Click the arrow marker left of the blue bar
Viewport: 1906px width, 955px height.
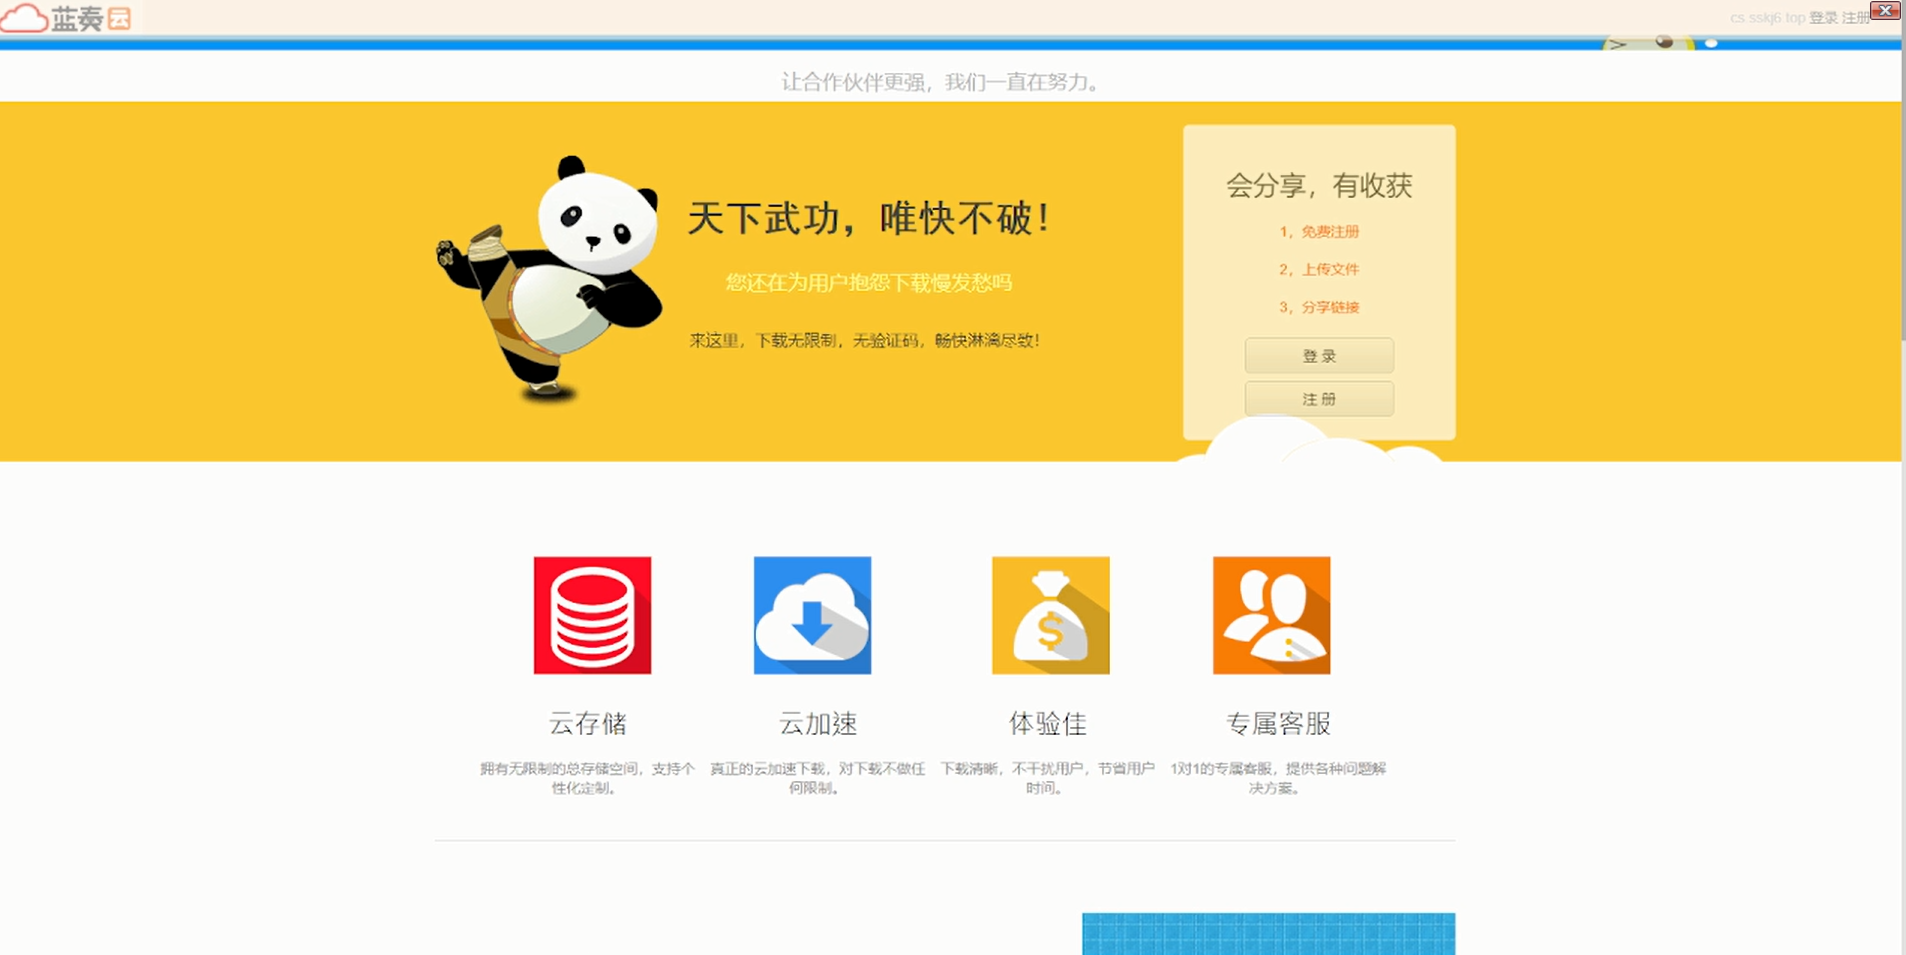pyautogui.click(x=1615, y=43)
